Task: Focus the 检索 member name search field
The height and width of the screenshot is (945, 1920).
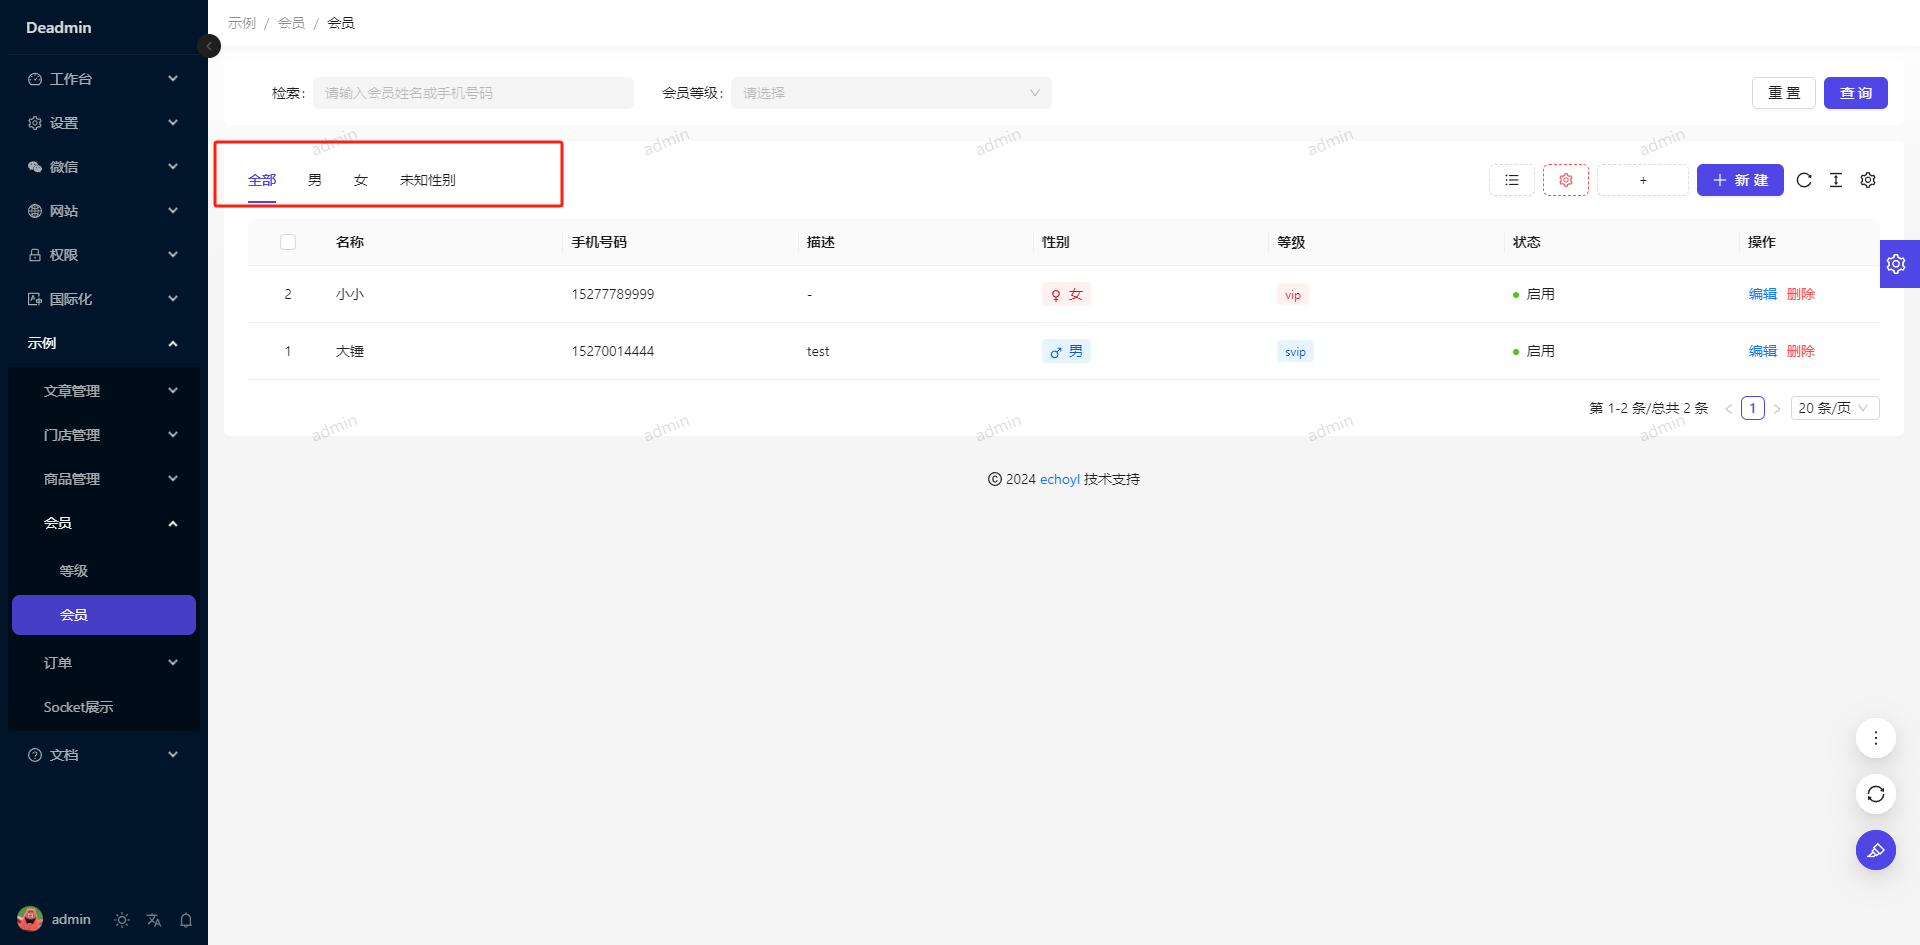Action: (x=473, y=93)
